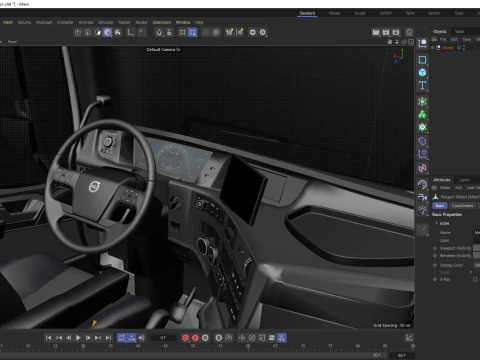Click the Record Active Objects button
Screen dimensions: 480x360
coord(185,338)
